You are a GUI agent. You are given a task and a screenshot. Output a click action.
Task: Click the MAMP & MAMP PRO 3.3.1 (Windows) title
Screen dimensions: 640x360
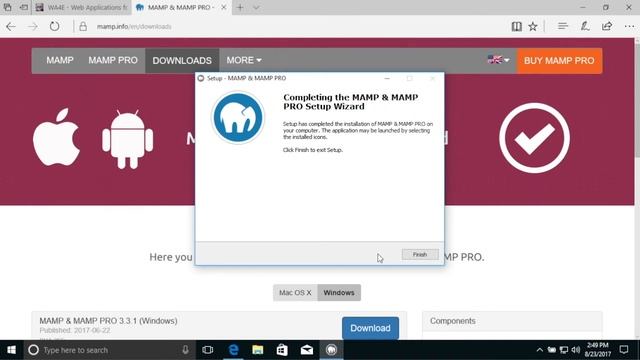pyautogui.click(x=108, y=321)
